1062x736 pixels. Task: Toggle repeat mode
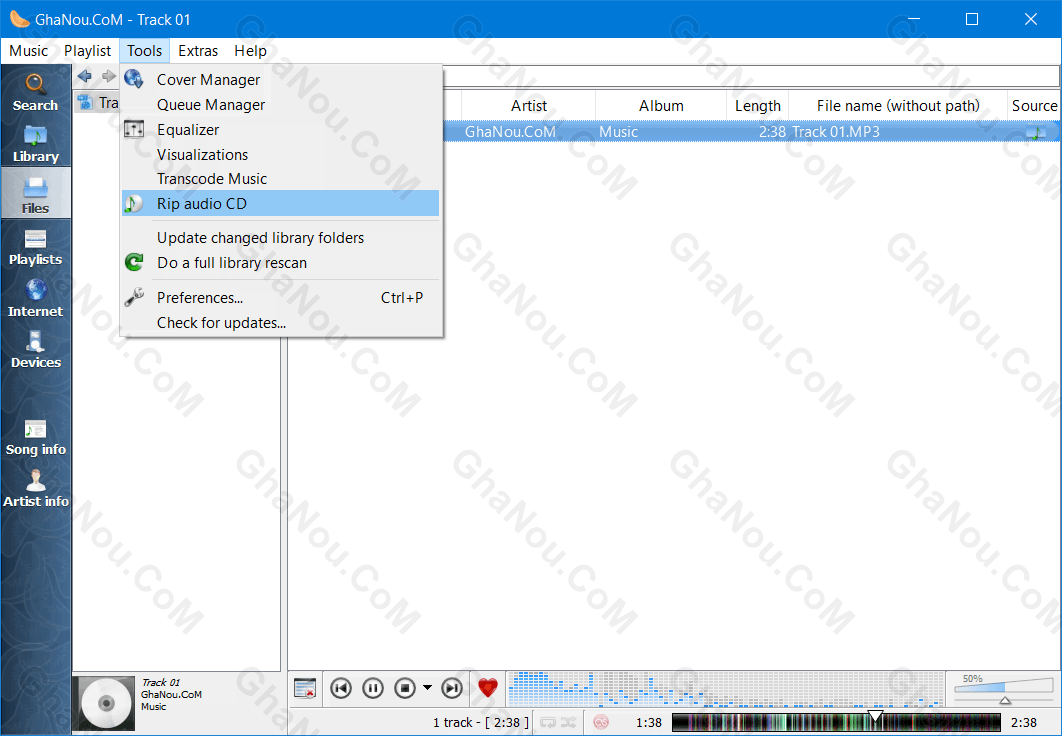pos(547,722)
